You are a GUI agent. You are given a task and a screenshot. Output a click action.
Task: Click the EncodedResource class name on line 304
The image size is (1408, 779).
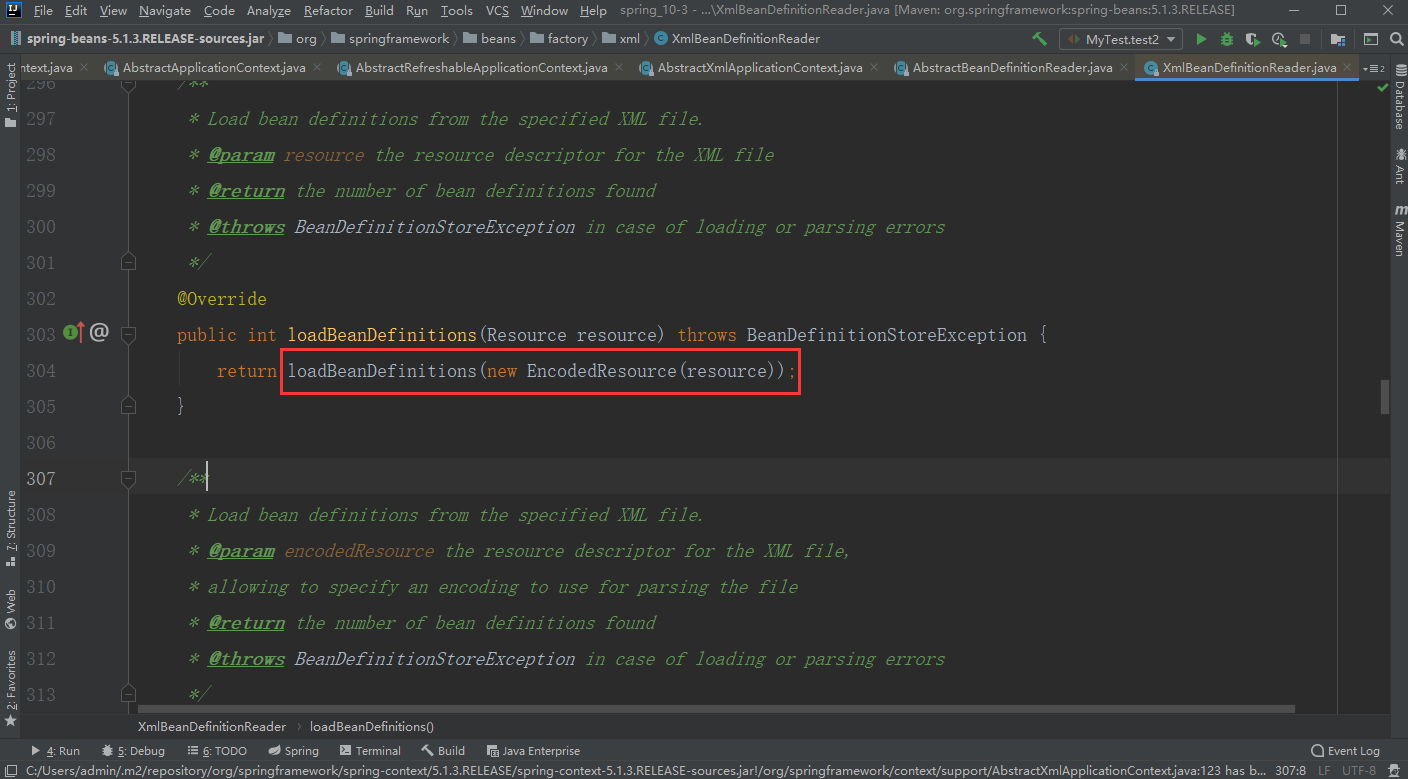(601, 371)
